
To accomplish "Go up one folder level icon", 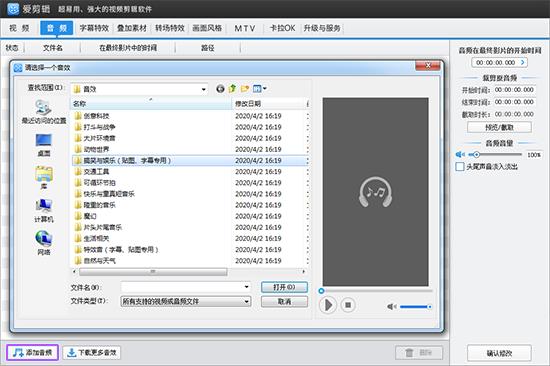I will (232, 89).
